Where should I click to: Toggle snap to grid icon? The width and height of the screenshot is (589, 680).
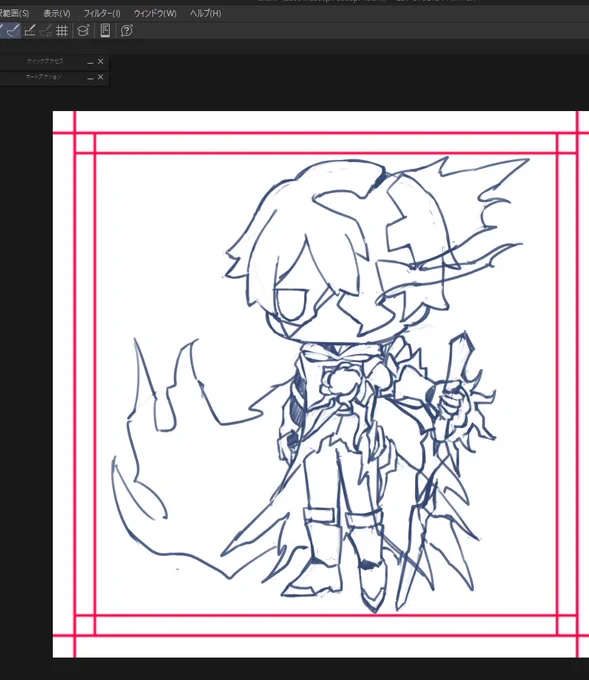[x=62, y=30]
